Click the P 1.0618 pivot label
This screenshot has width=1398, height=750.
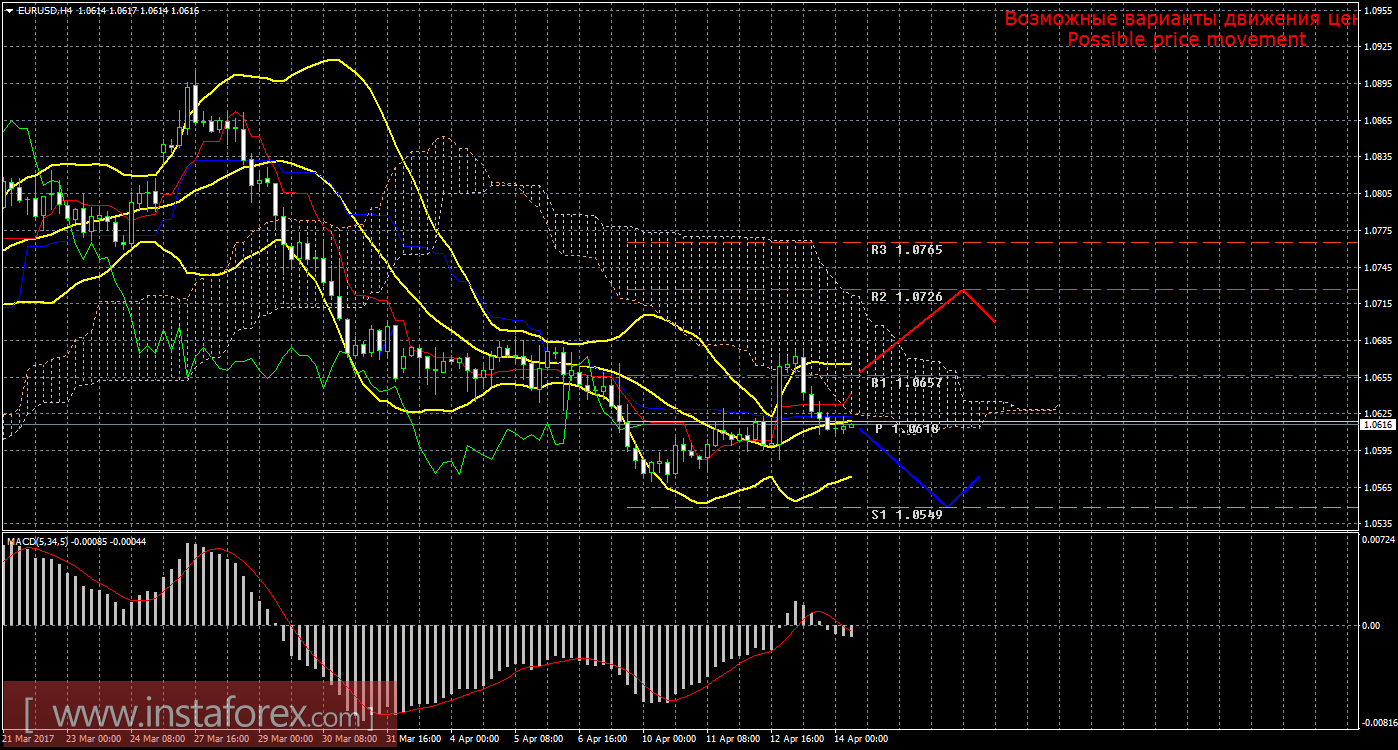tap(907, 429)
